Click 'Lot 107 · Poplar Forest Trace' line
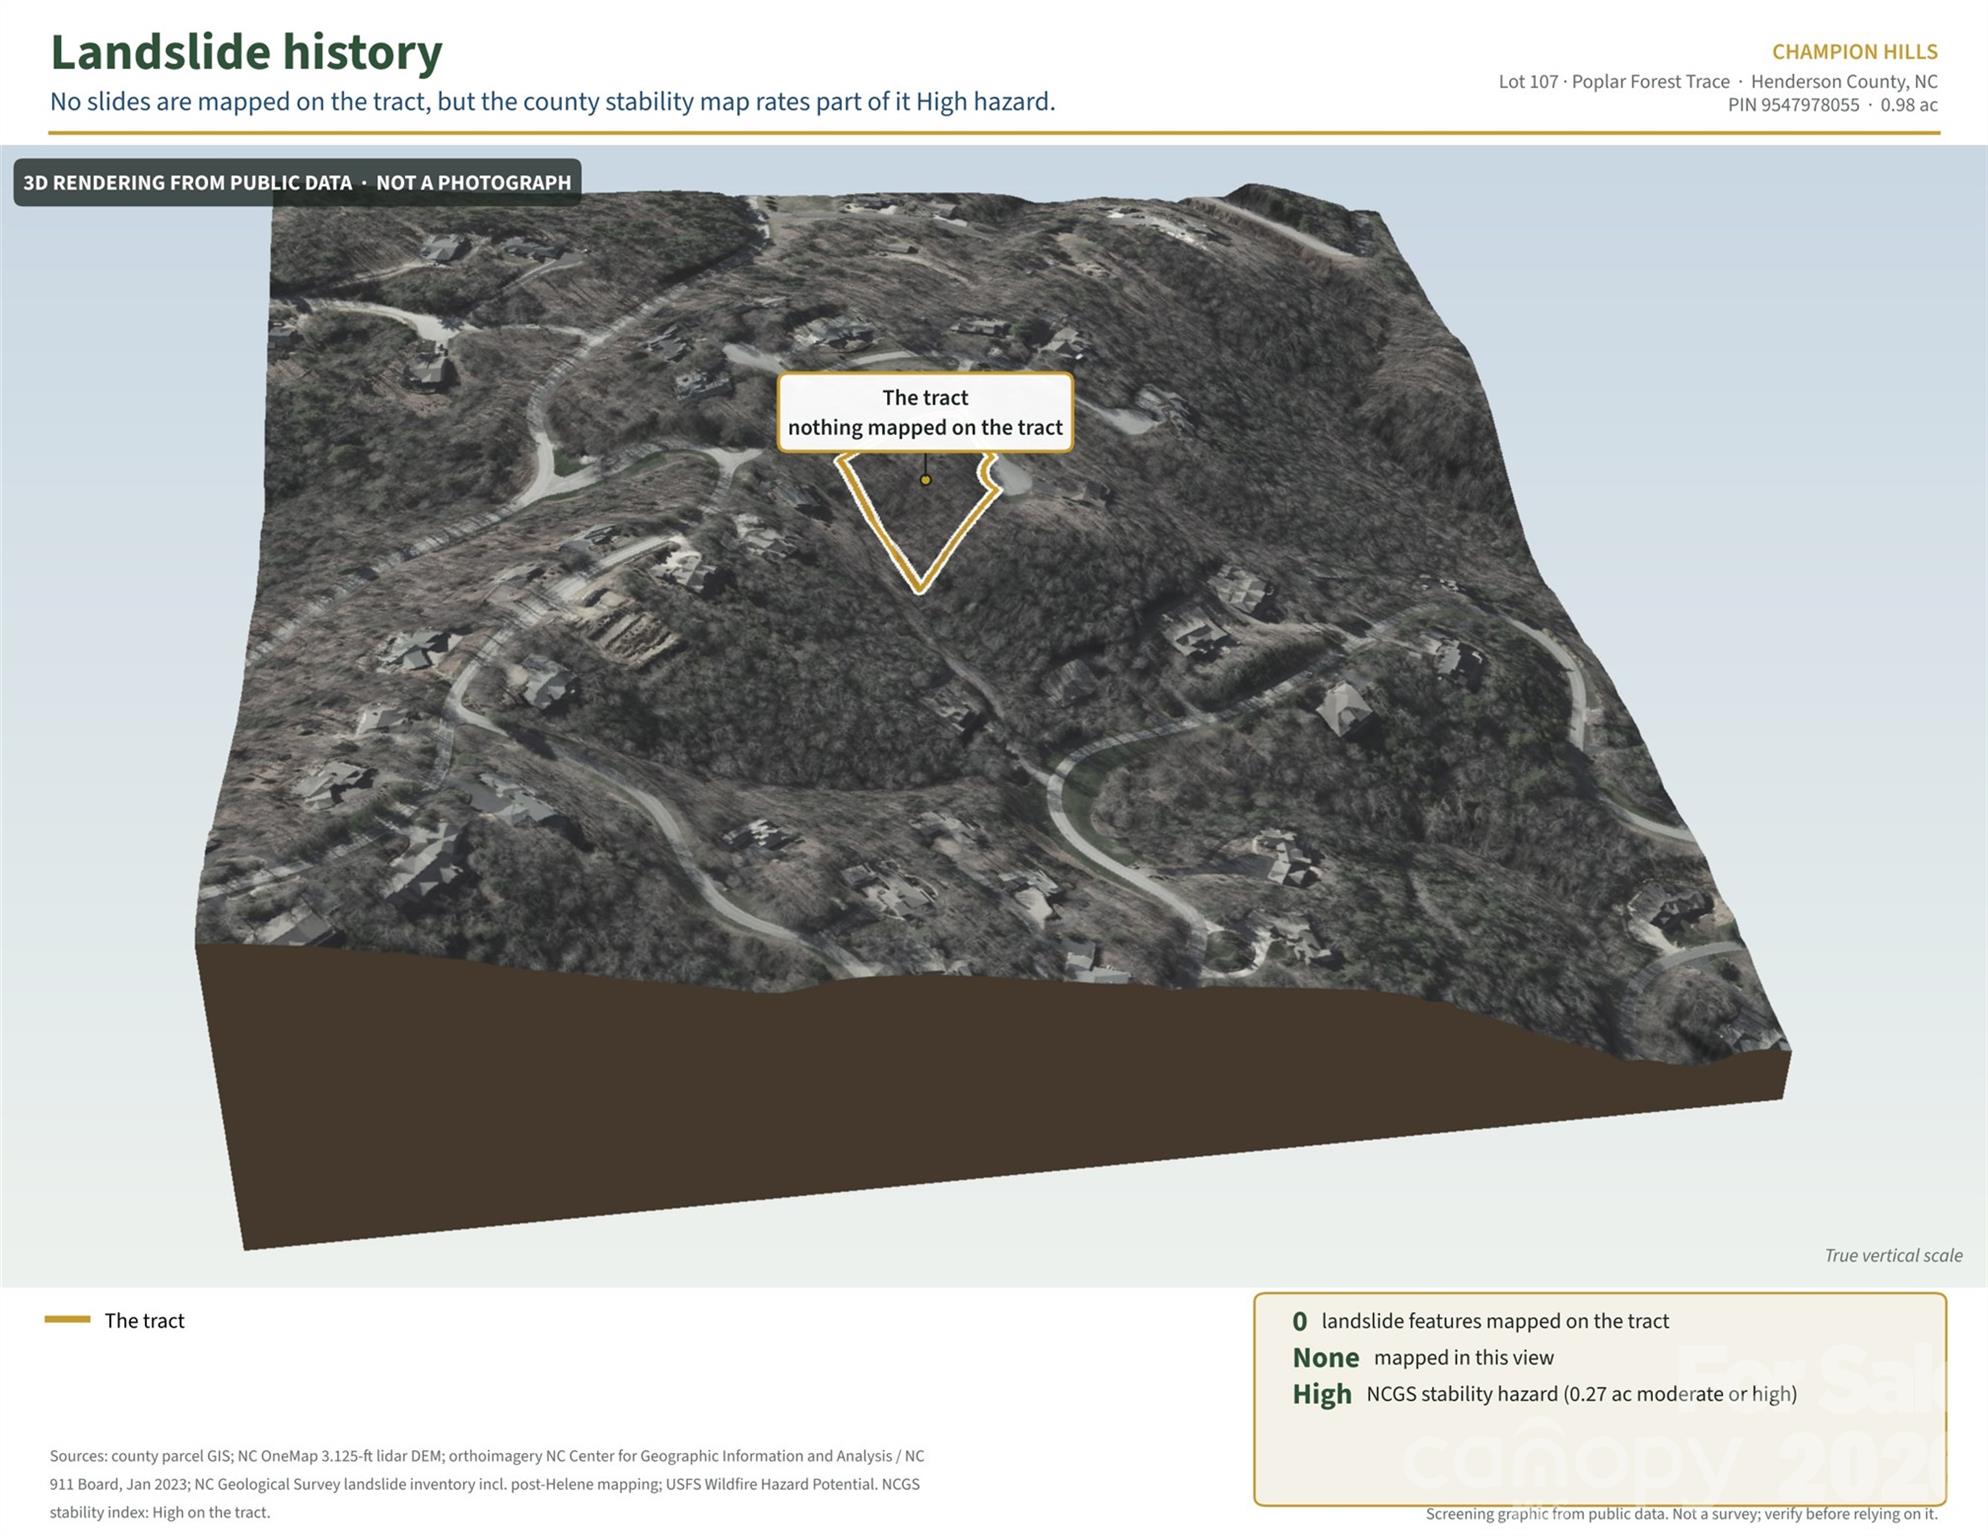Screen dimensions: 1988x1536 [1717, 82]
